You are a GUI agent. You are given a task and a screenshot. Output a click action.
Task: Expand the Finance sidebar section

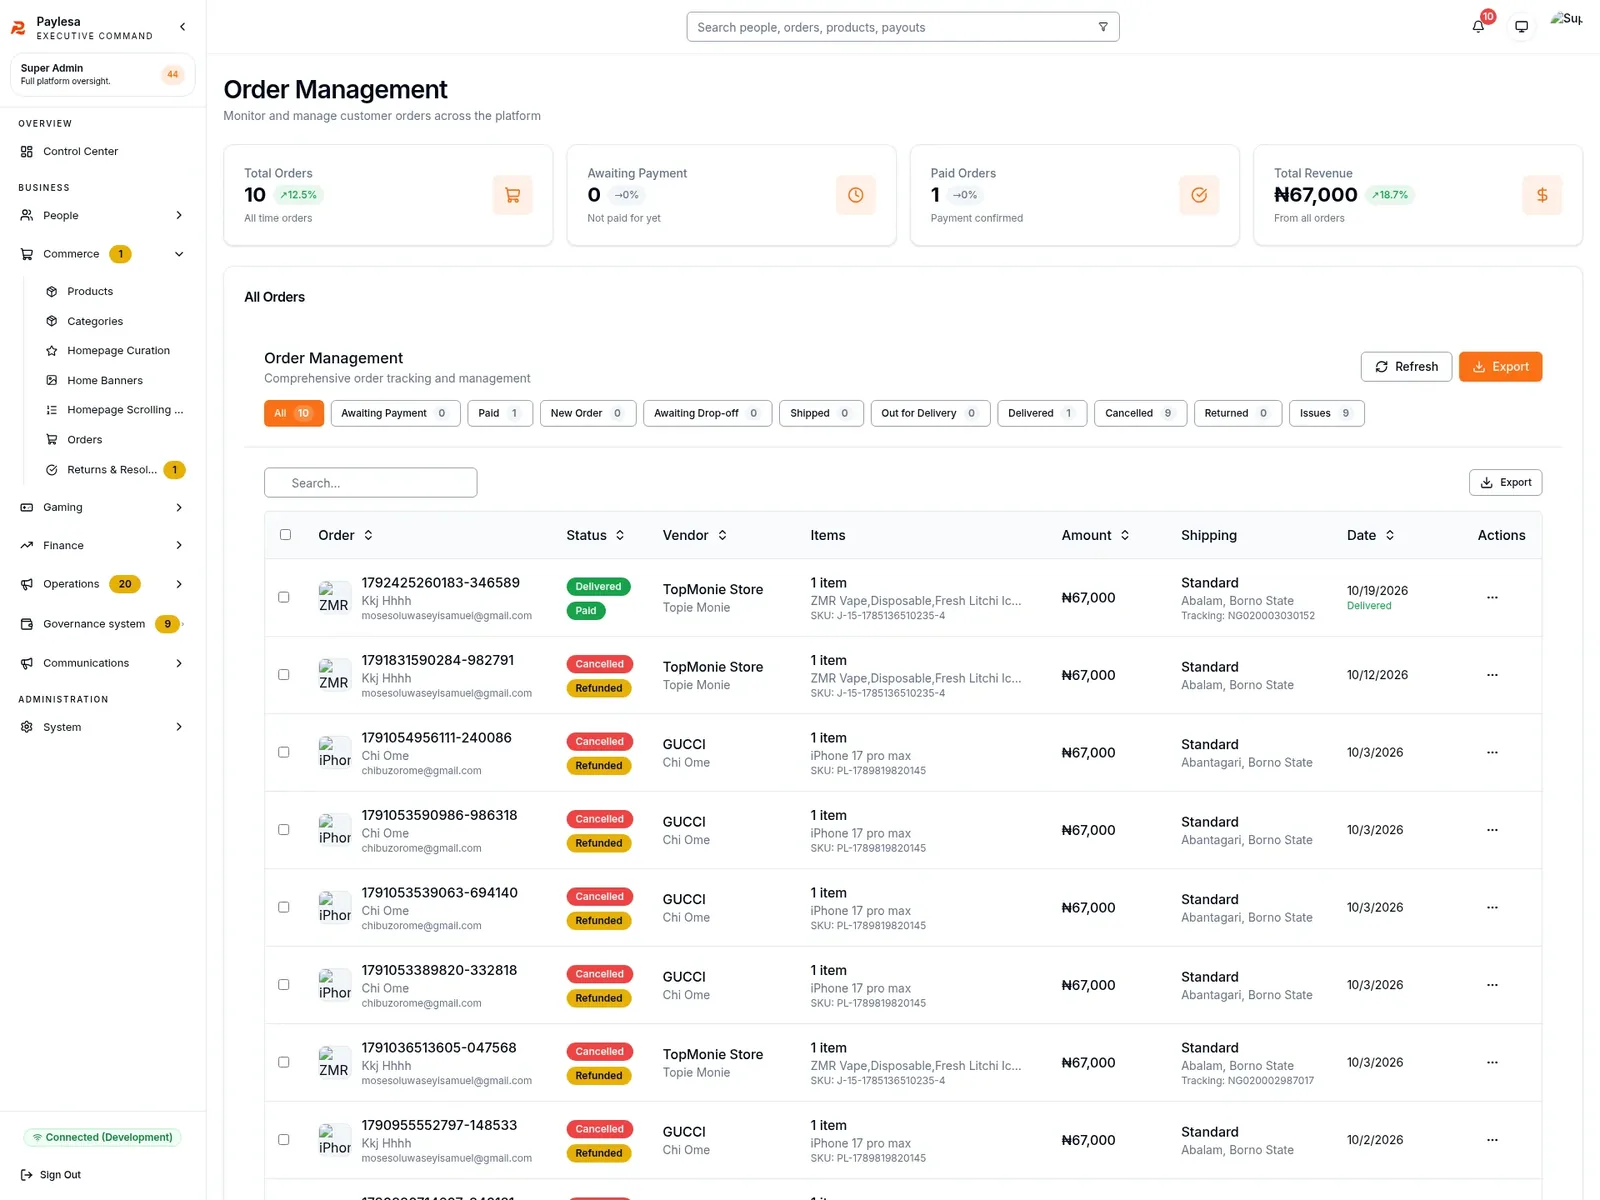click(102, 546)
